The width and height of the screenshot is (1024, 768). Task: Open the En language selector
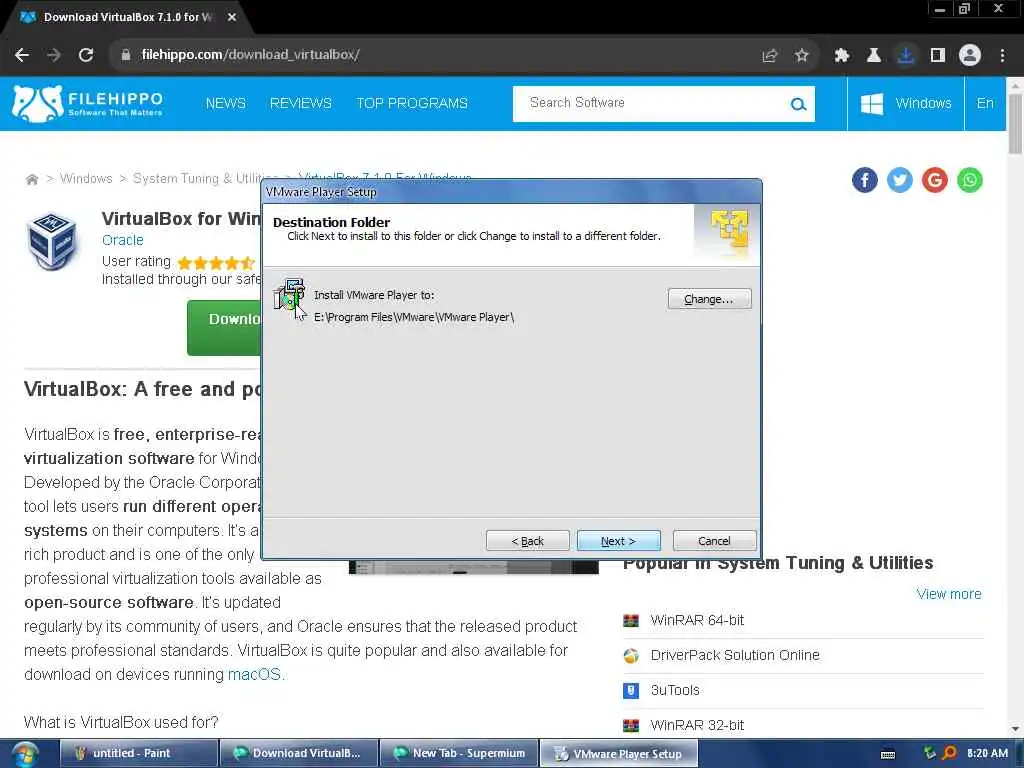point(985,103)
